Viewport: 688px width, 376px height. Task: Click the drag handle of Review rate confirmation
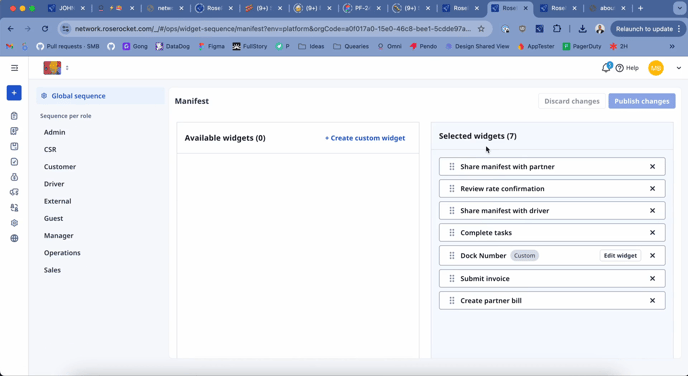(x=452, y=189)
